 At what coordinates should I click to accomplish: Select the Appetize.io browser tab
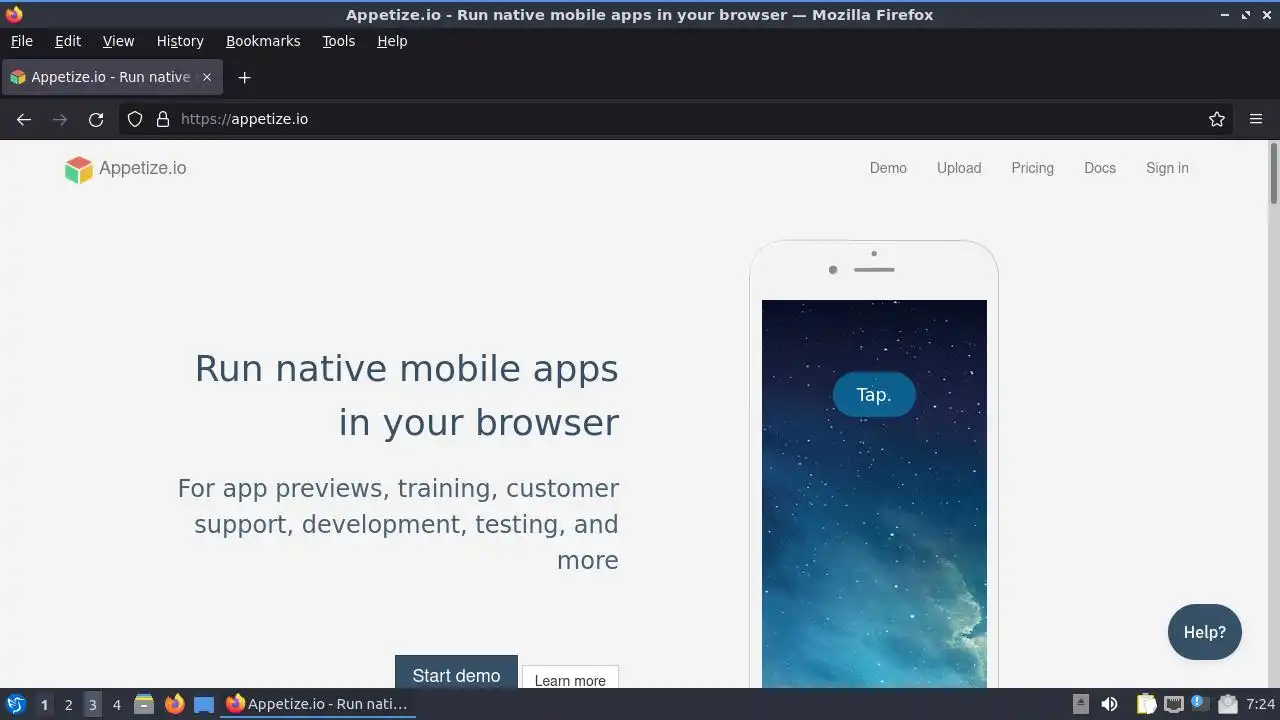112,77
